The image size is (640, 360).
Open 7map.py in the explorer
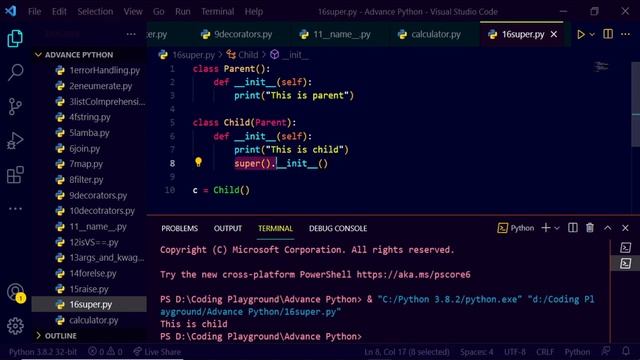[x=89, y=164]
